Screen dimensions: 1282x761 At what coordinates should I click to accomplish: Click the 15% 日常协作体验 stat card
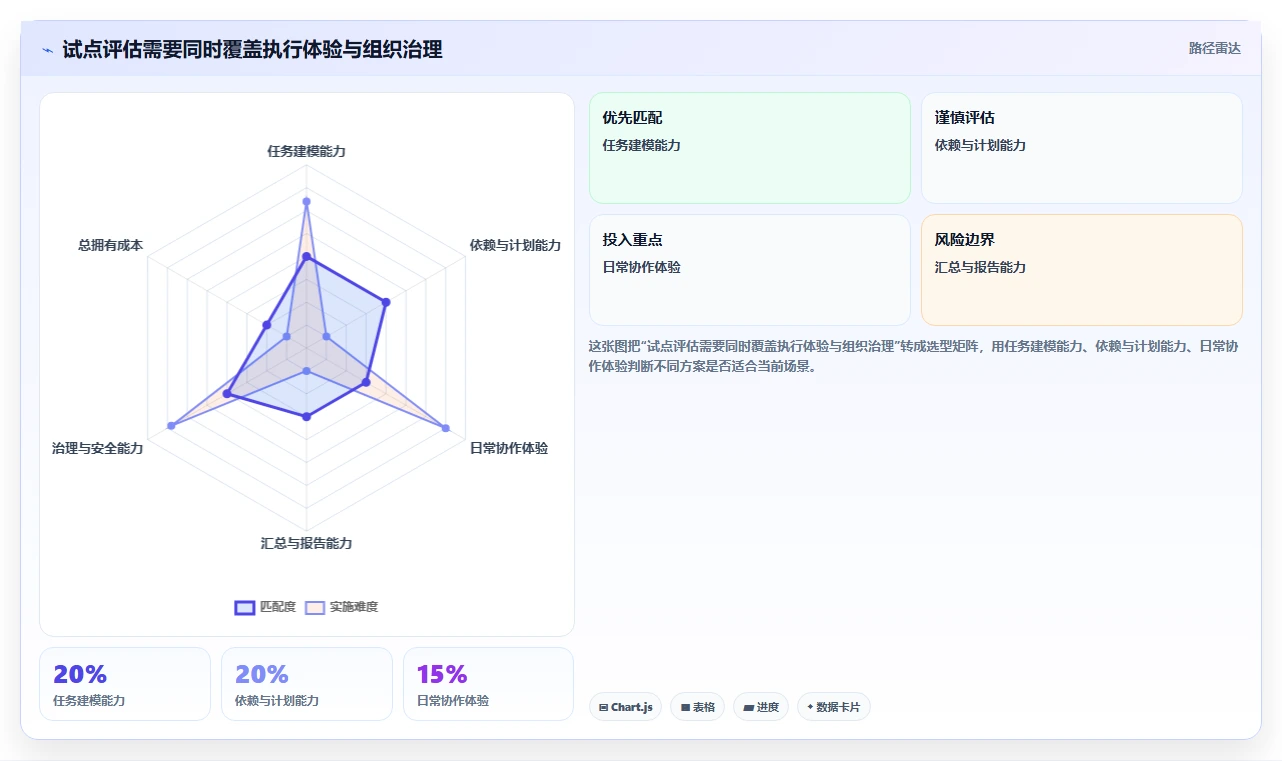489,684
